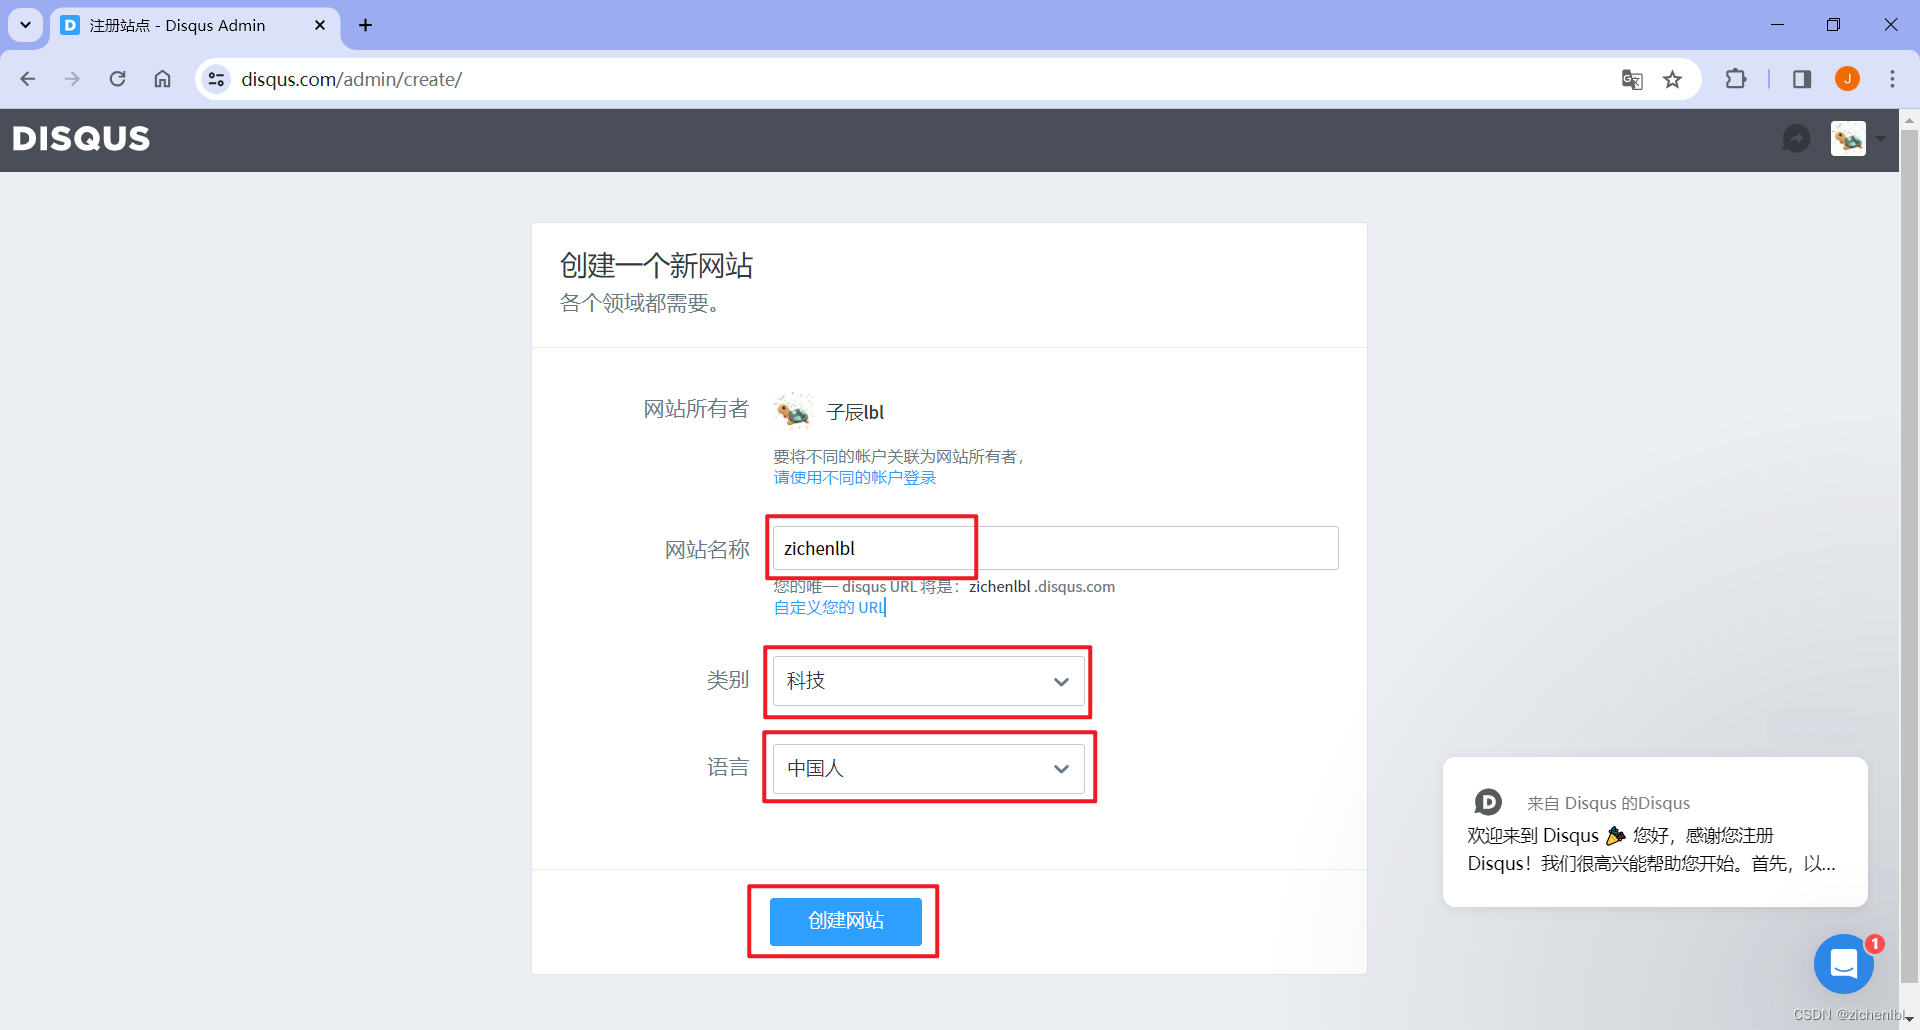Click the zichenlbl .disqus.com URL text
Image resolution: width=1920 pixels, height=1030 pixels.
(x=1041, y=587)
